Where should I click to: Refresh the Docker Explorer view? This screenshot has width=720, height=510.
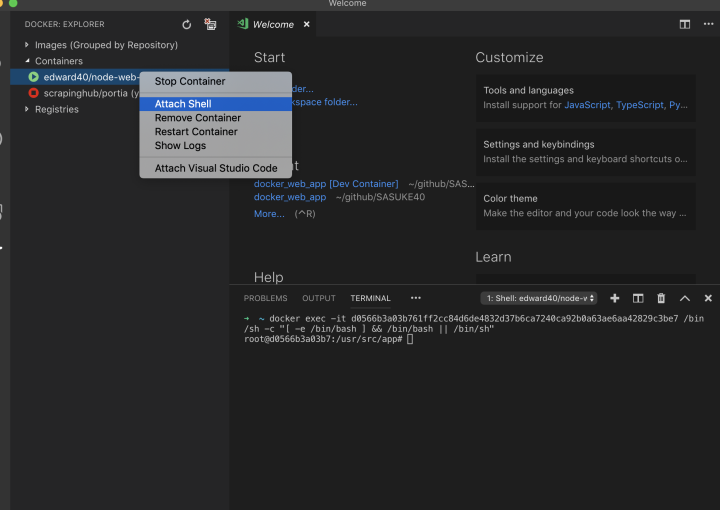click(x=187, y=24)
